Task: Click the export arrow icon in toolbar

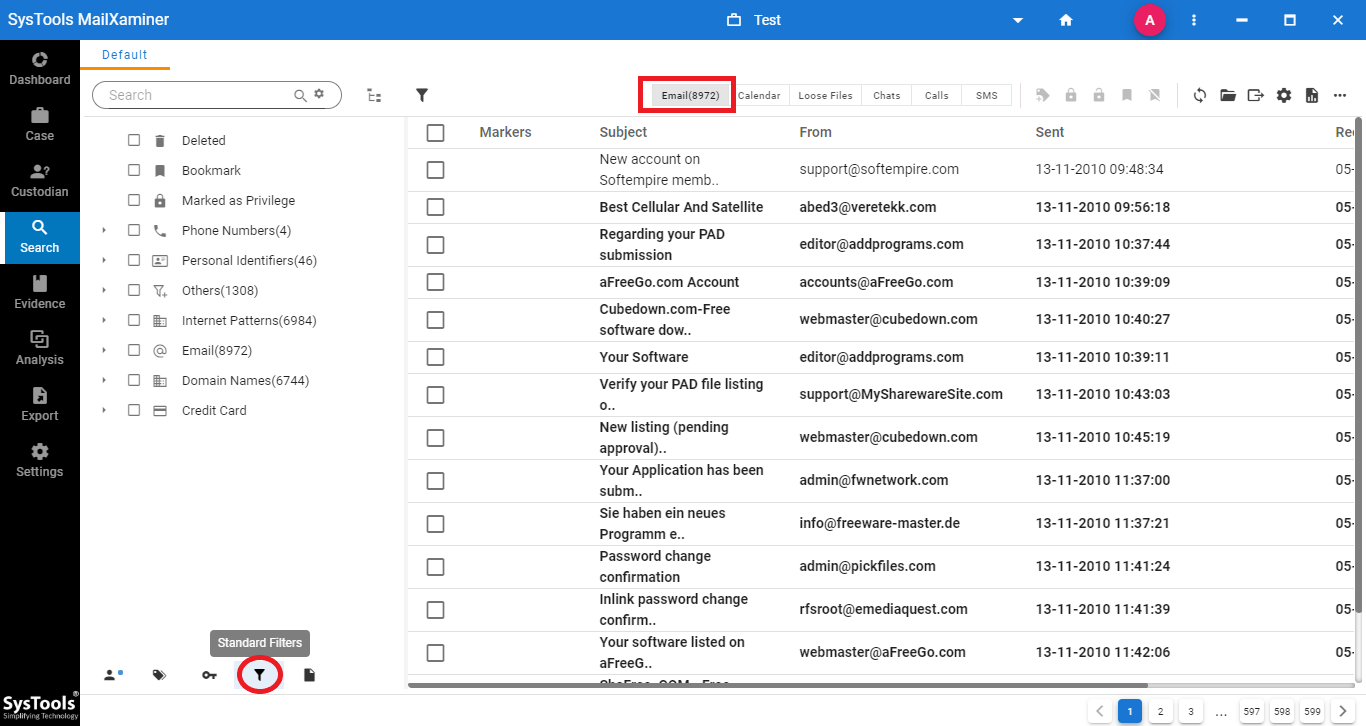Action: [1256, 95]
